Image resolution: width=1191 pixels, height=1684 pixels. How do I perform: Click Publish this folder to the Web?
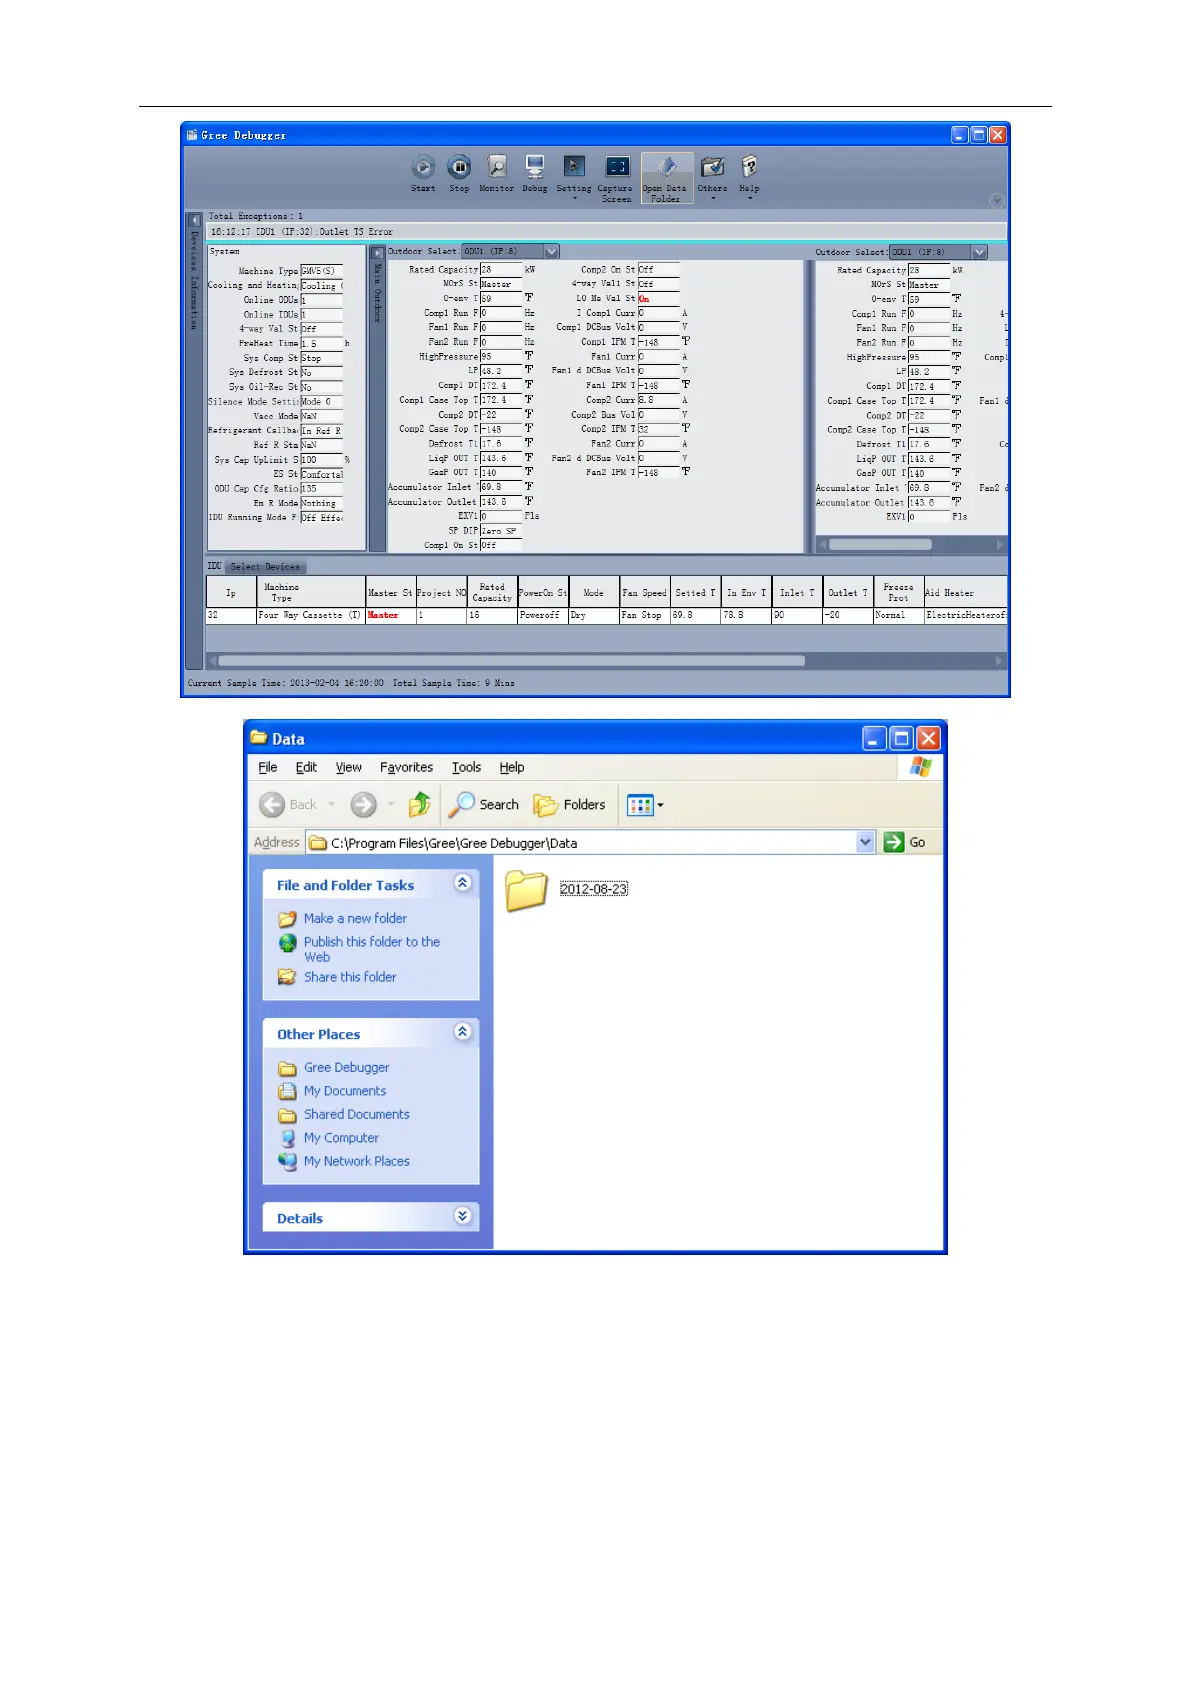pyautogui.click(x=372, y=949)
